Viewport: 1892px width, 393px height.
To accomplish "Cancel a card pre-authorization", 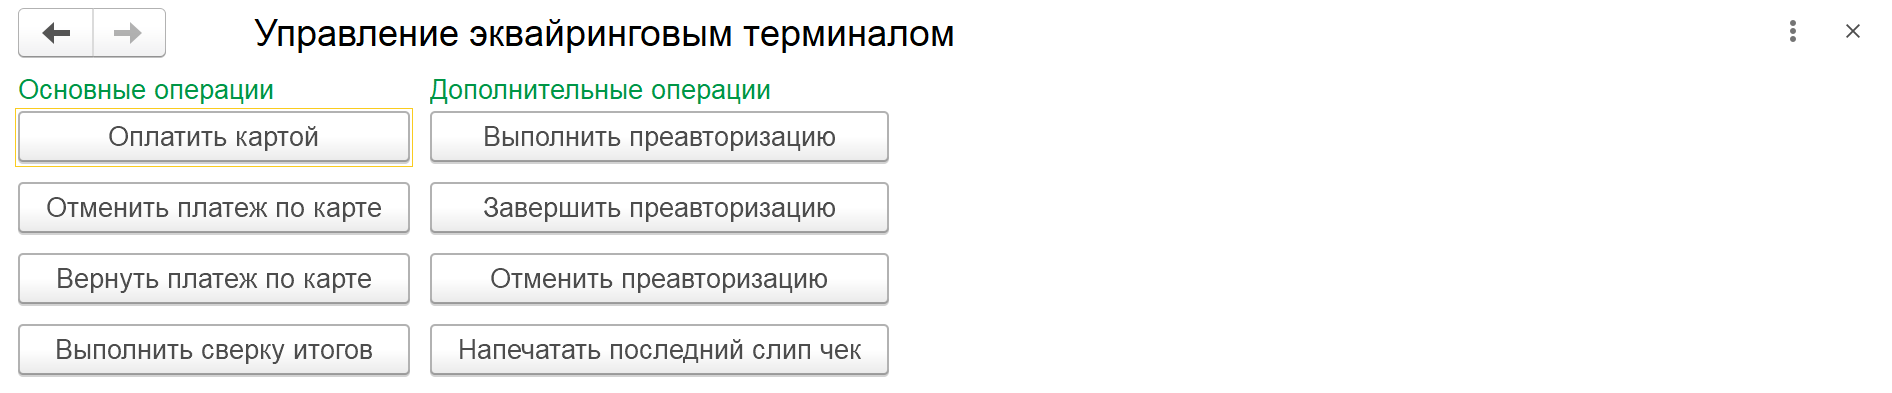I will 659,279.
